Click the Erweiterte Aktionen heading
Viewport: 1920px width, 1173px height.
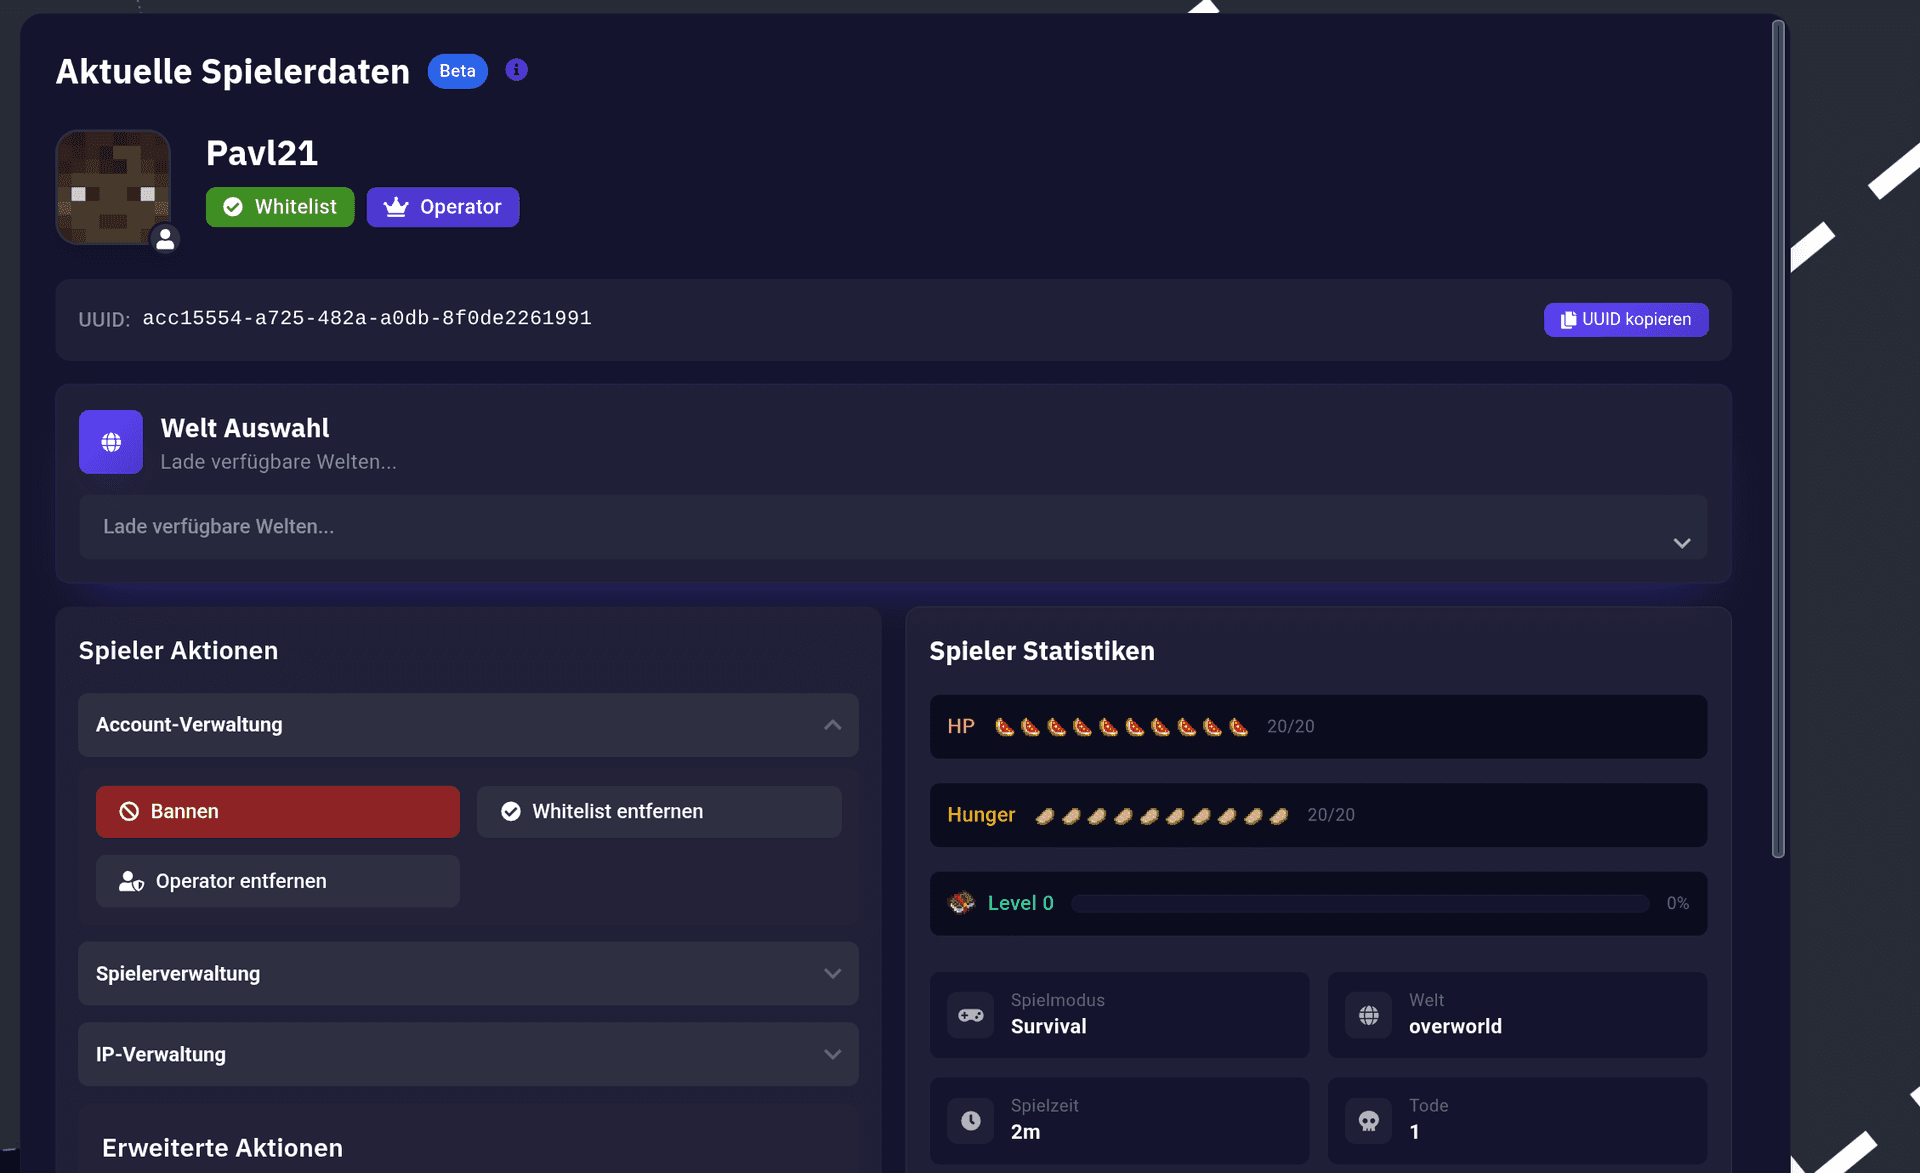pos(222,1148)
